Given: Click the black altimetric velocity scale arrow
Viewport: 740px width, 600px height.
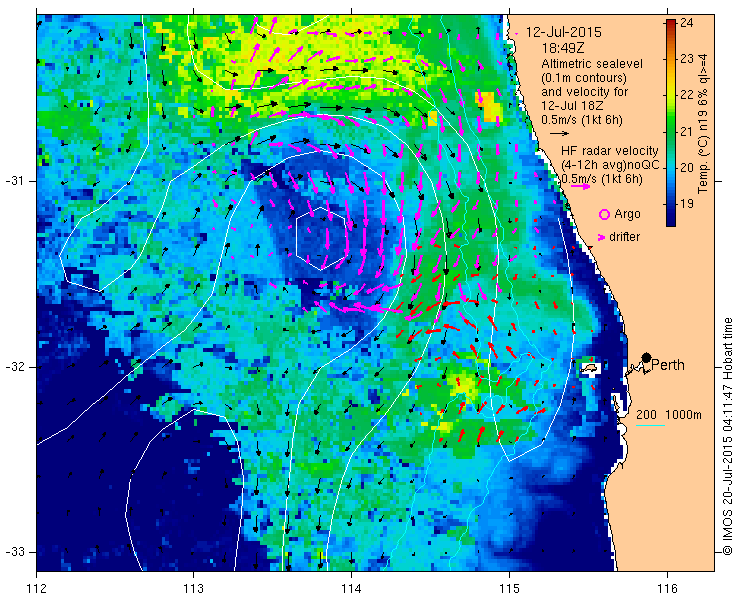Looking at the screenshot, I should click(560, 133).
